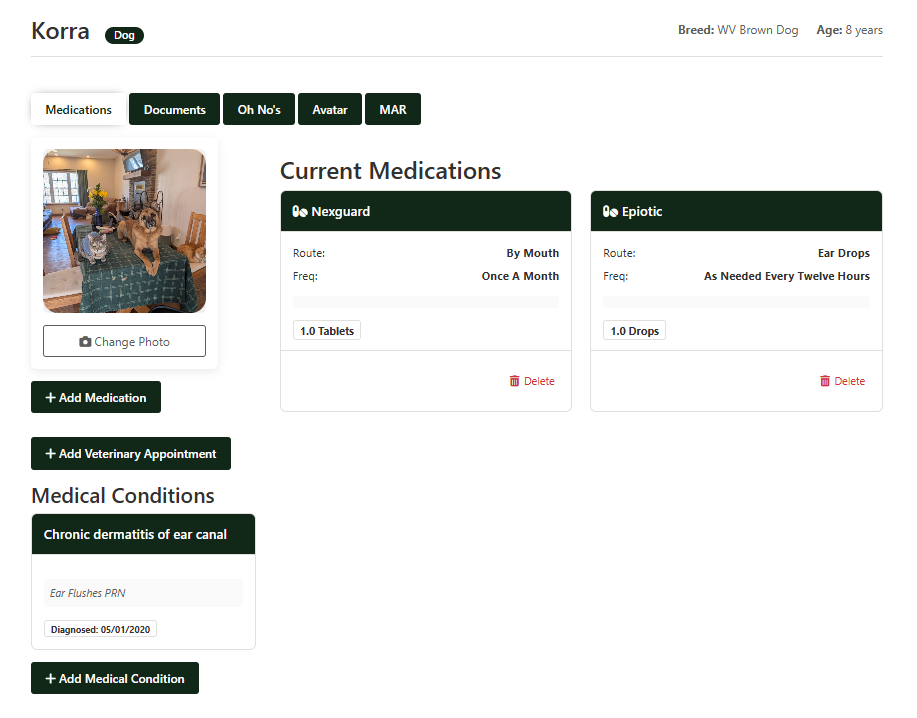Click plus icon in Add Veterinary Appointment
This screenshot has height=718, width=917.
tap(51, 454)
